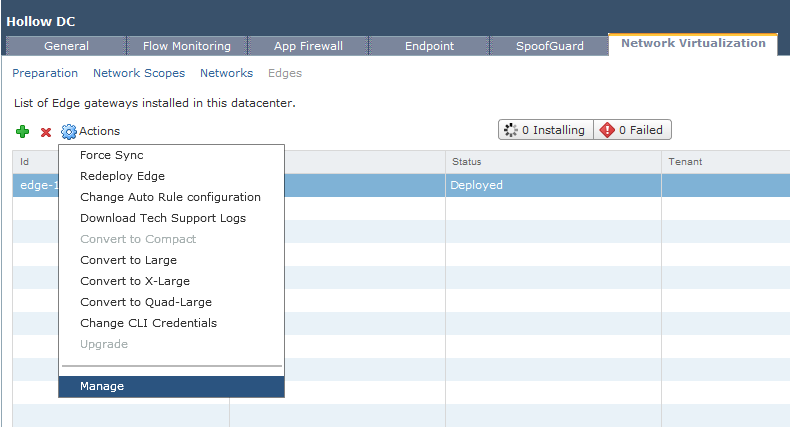790x427 pixels.
Task: Select Convert to X-Large option
Action: point(135,281)
